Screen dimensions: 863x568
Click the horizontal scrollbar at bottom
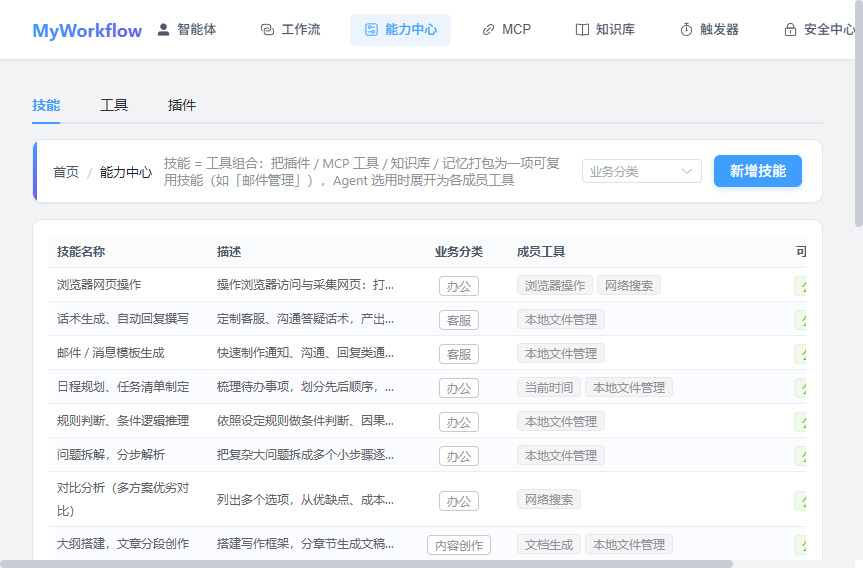(366, 564)
